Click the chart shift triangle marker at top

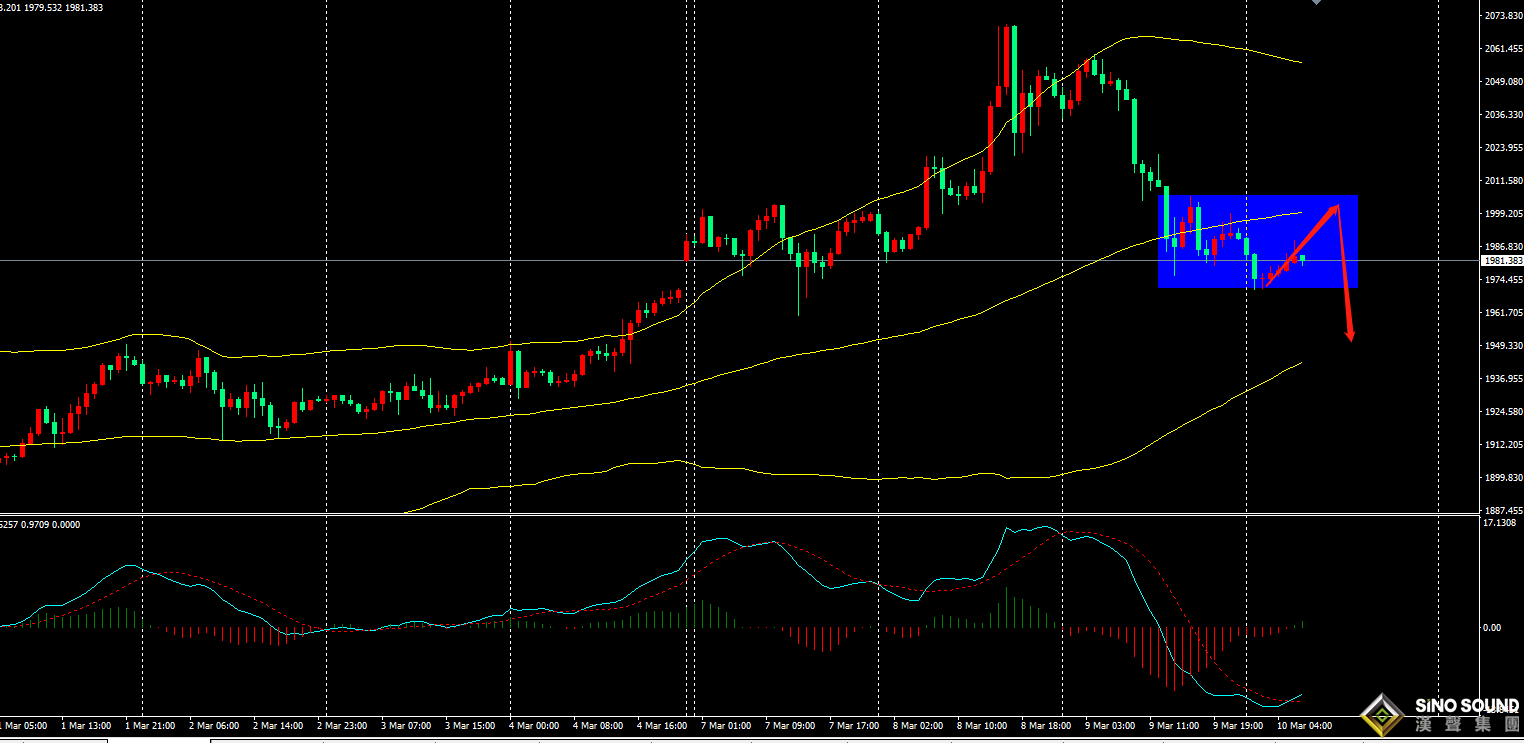coord(1316,3)
